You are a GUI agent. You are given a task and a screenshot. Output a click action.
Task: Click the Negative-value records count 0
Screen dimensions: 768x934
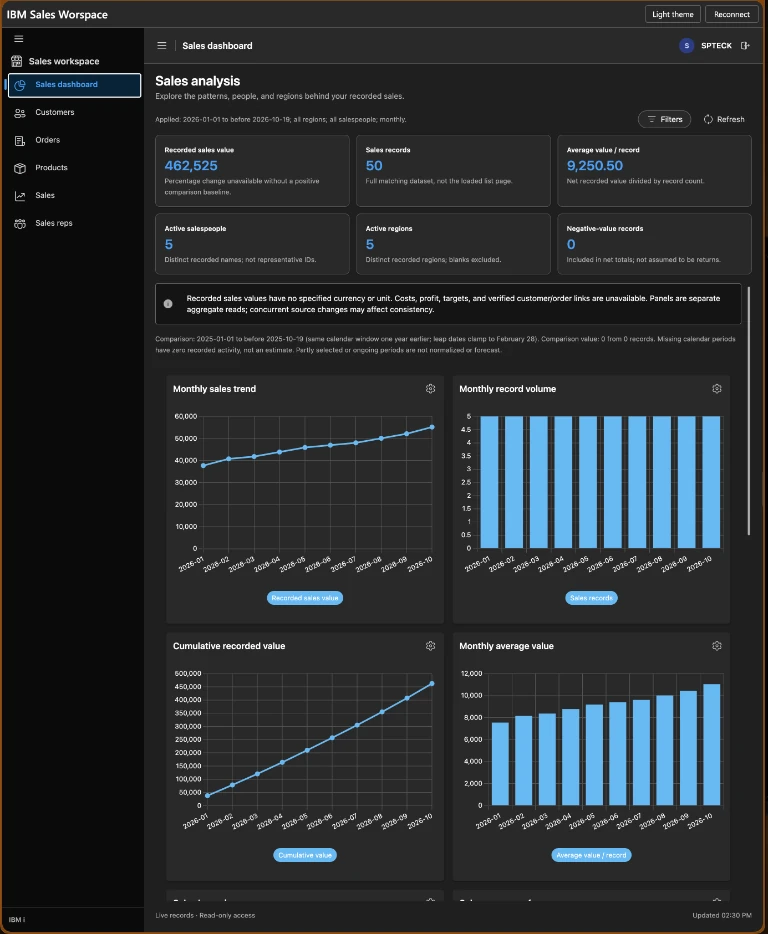point(571,245)
